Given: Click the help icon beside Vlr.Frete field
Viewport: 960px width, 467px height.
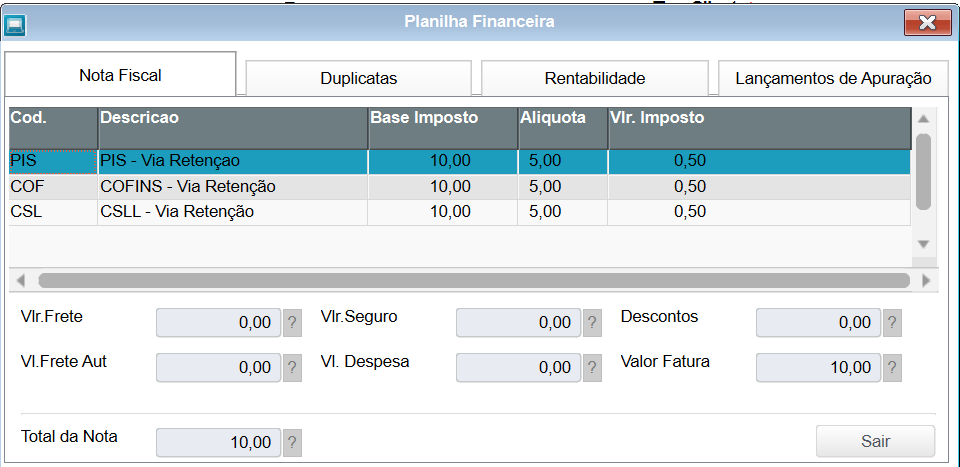Looking at the screenshot, I should [292, 323].
